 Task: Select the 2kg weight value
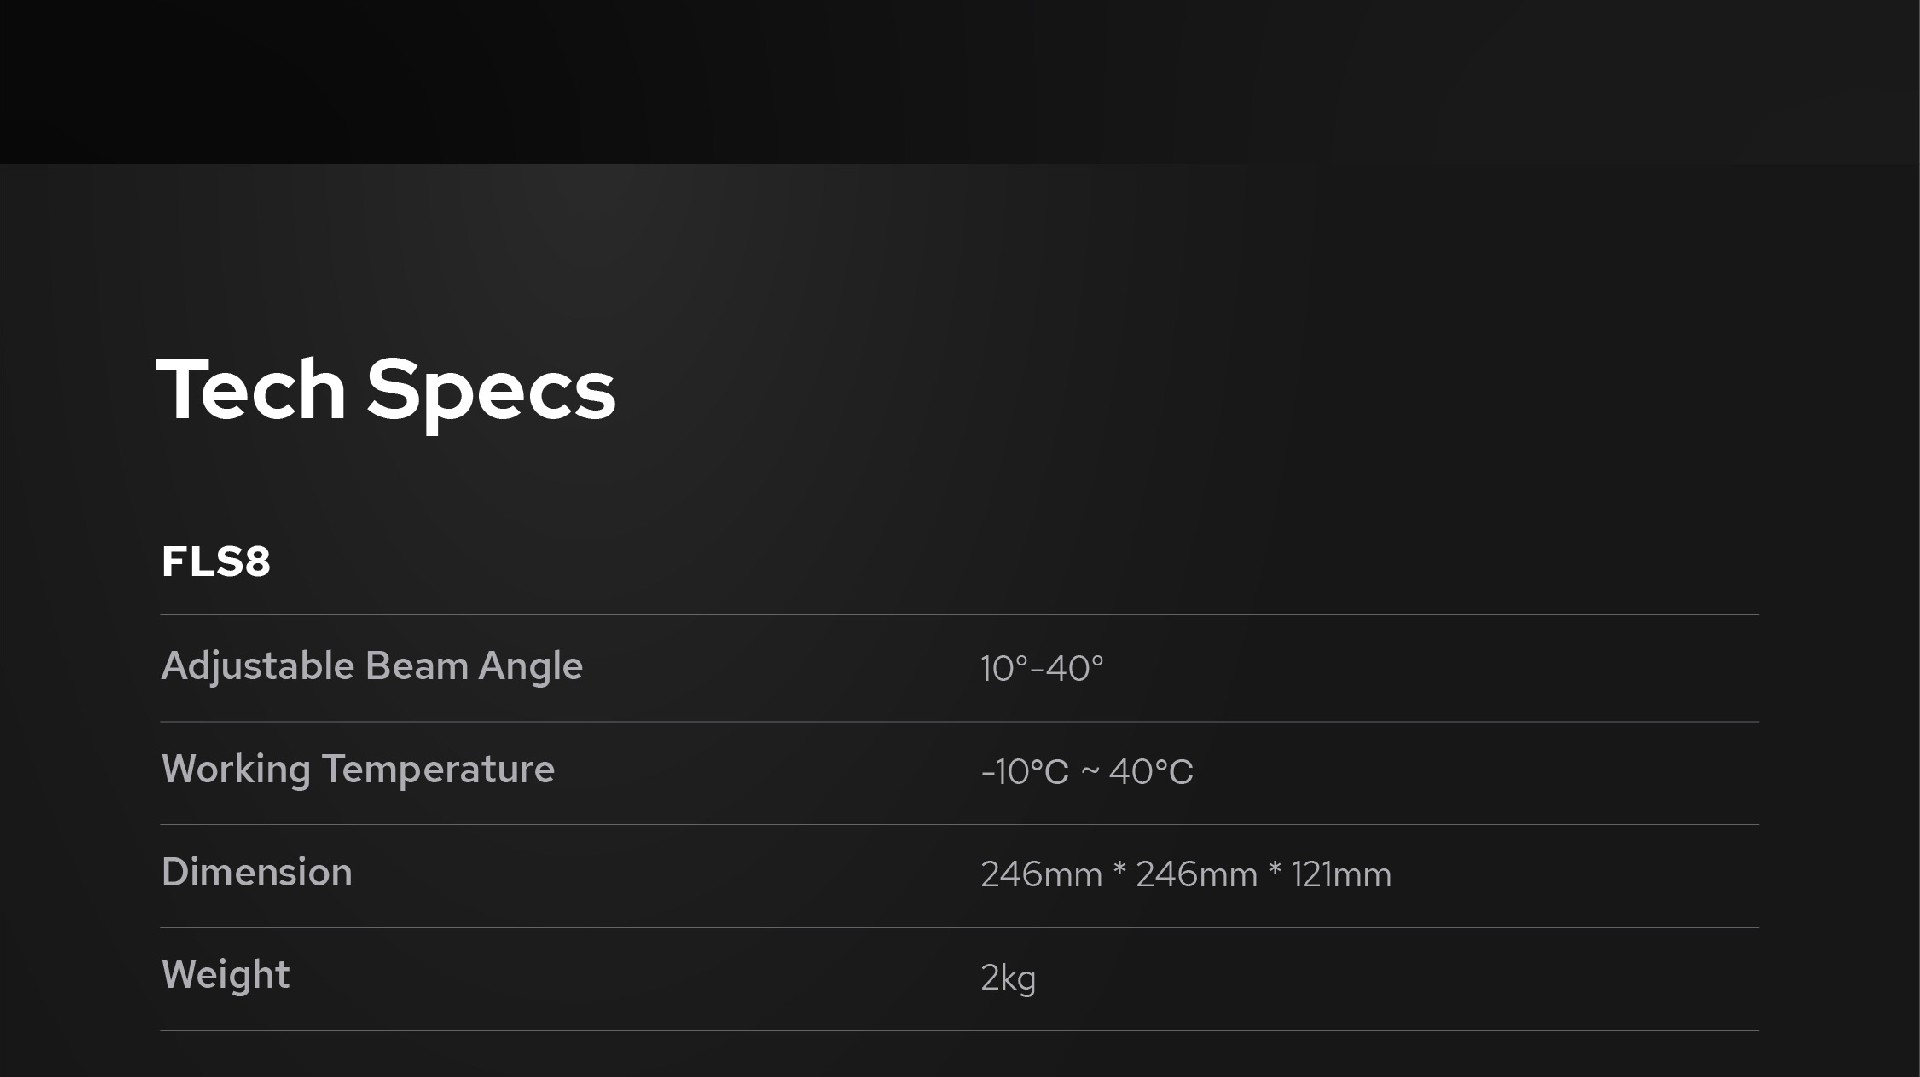coord(1008,978)
